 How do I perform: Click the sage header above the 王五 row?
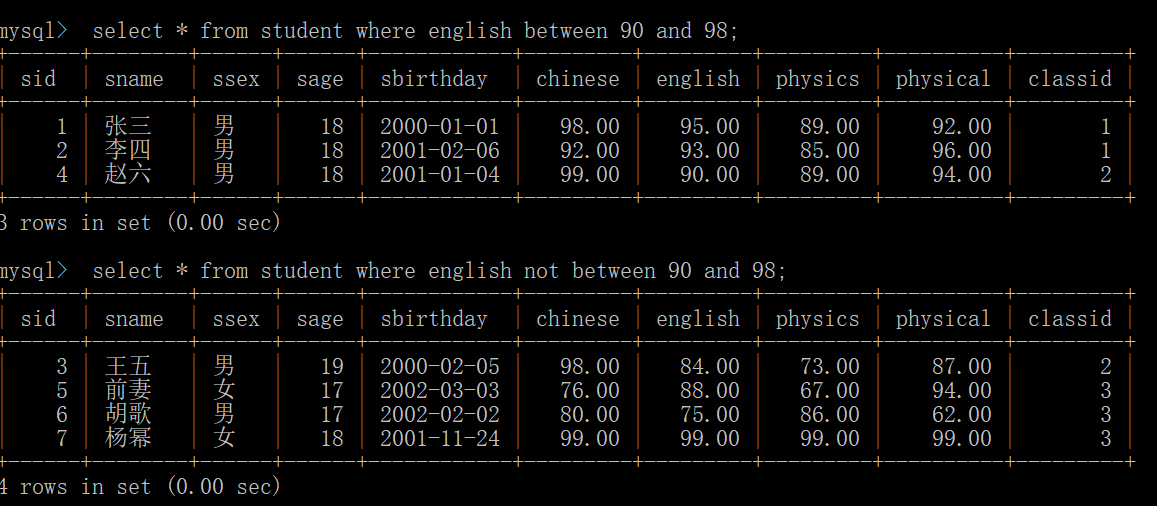pyautogui.click(x=320, y=319)
